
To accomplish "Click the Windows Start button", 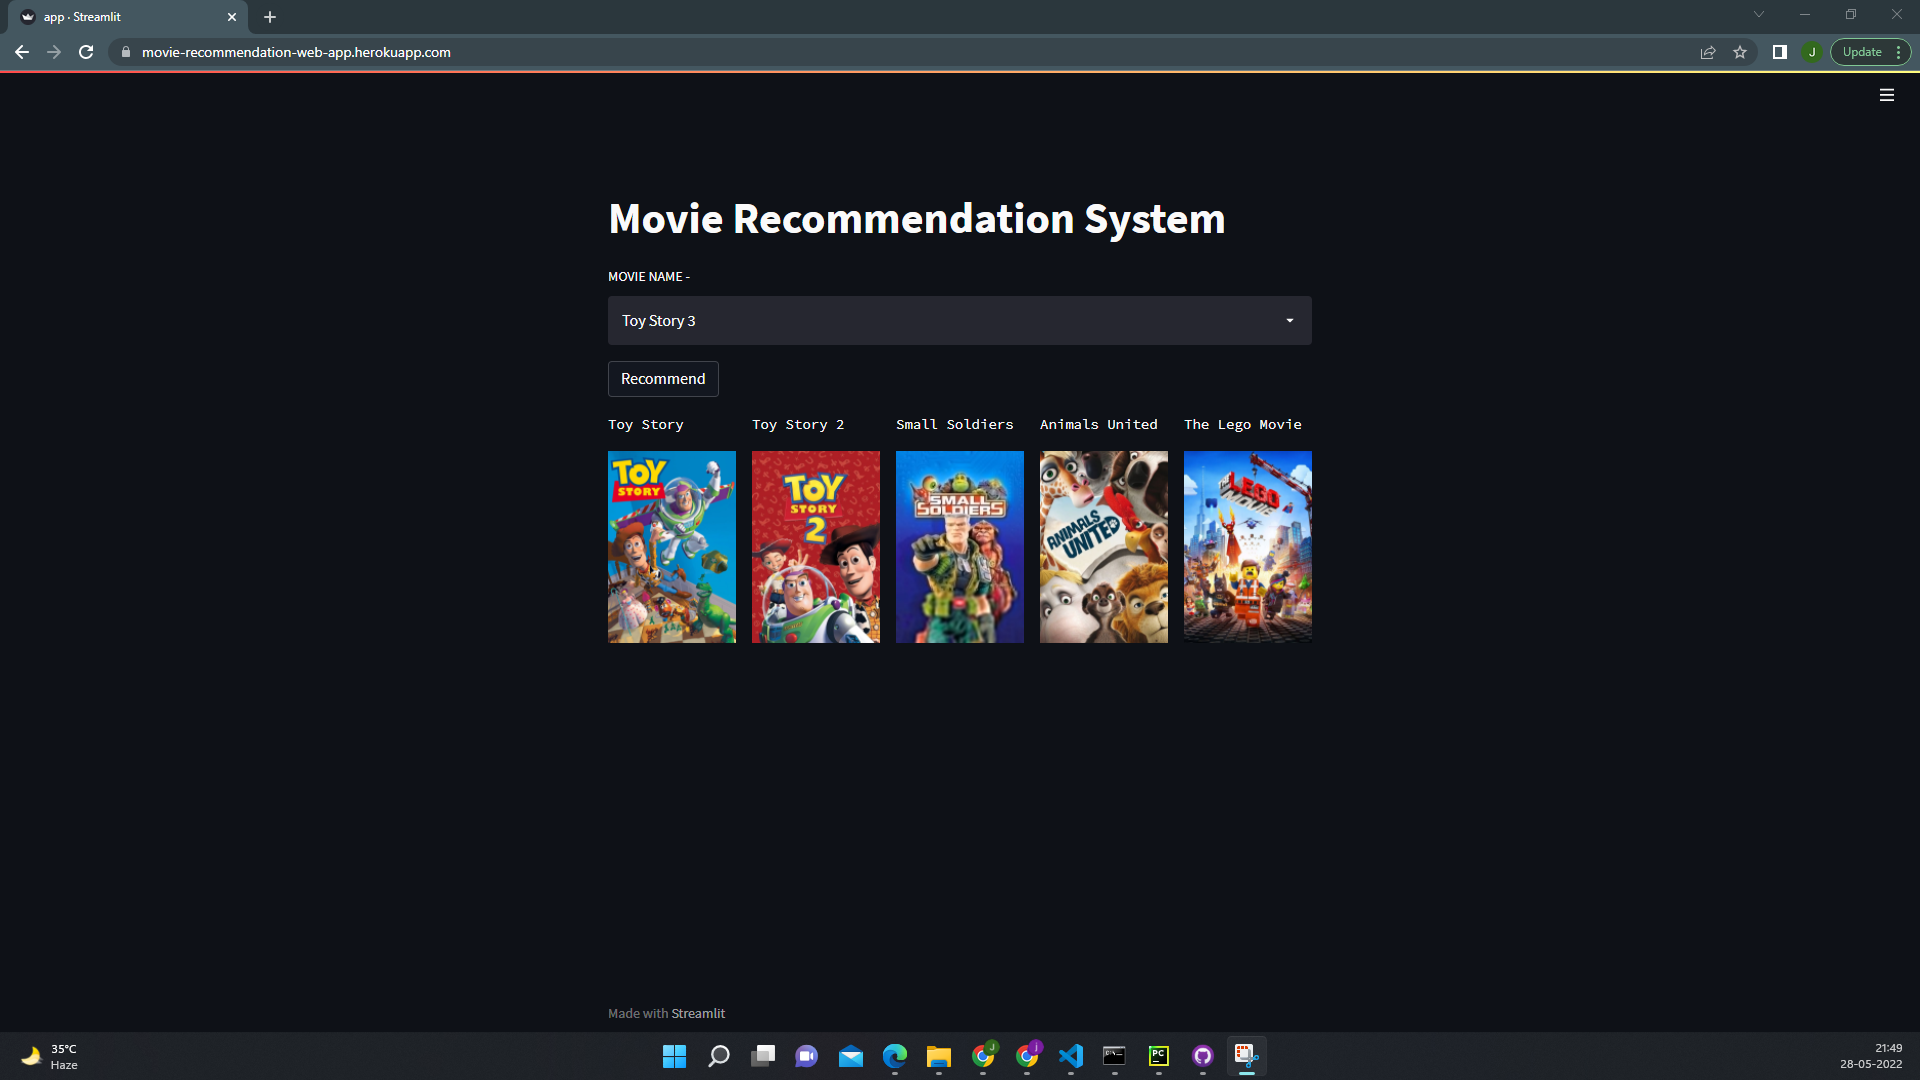I will (x=674, y=1056).
